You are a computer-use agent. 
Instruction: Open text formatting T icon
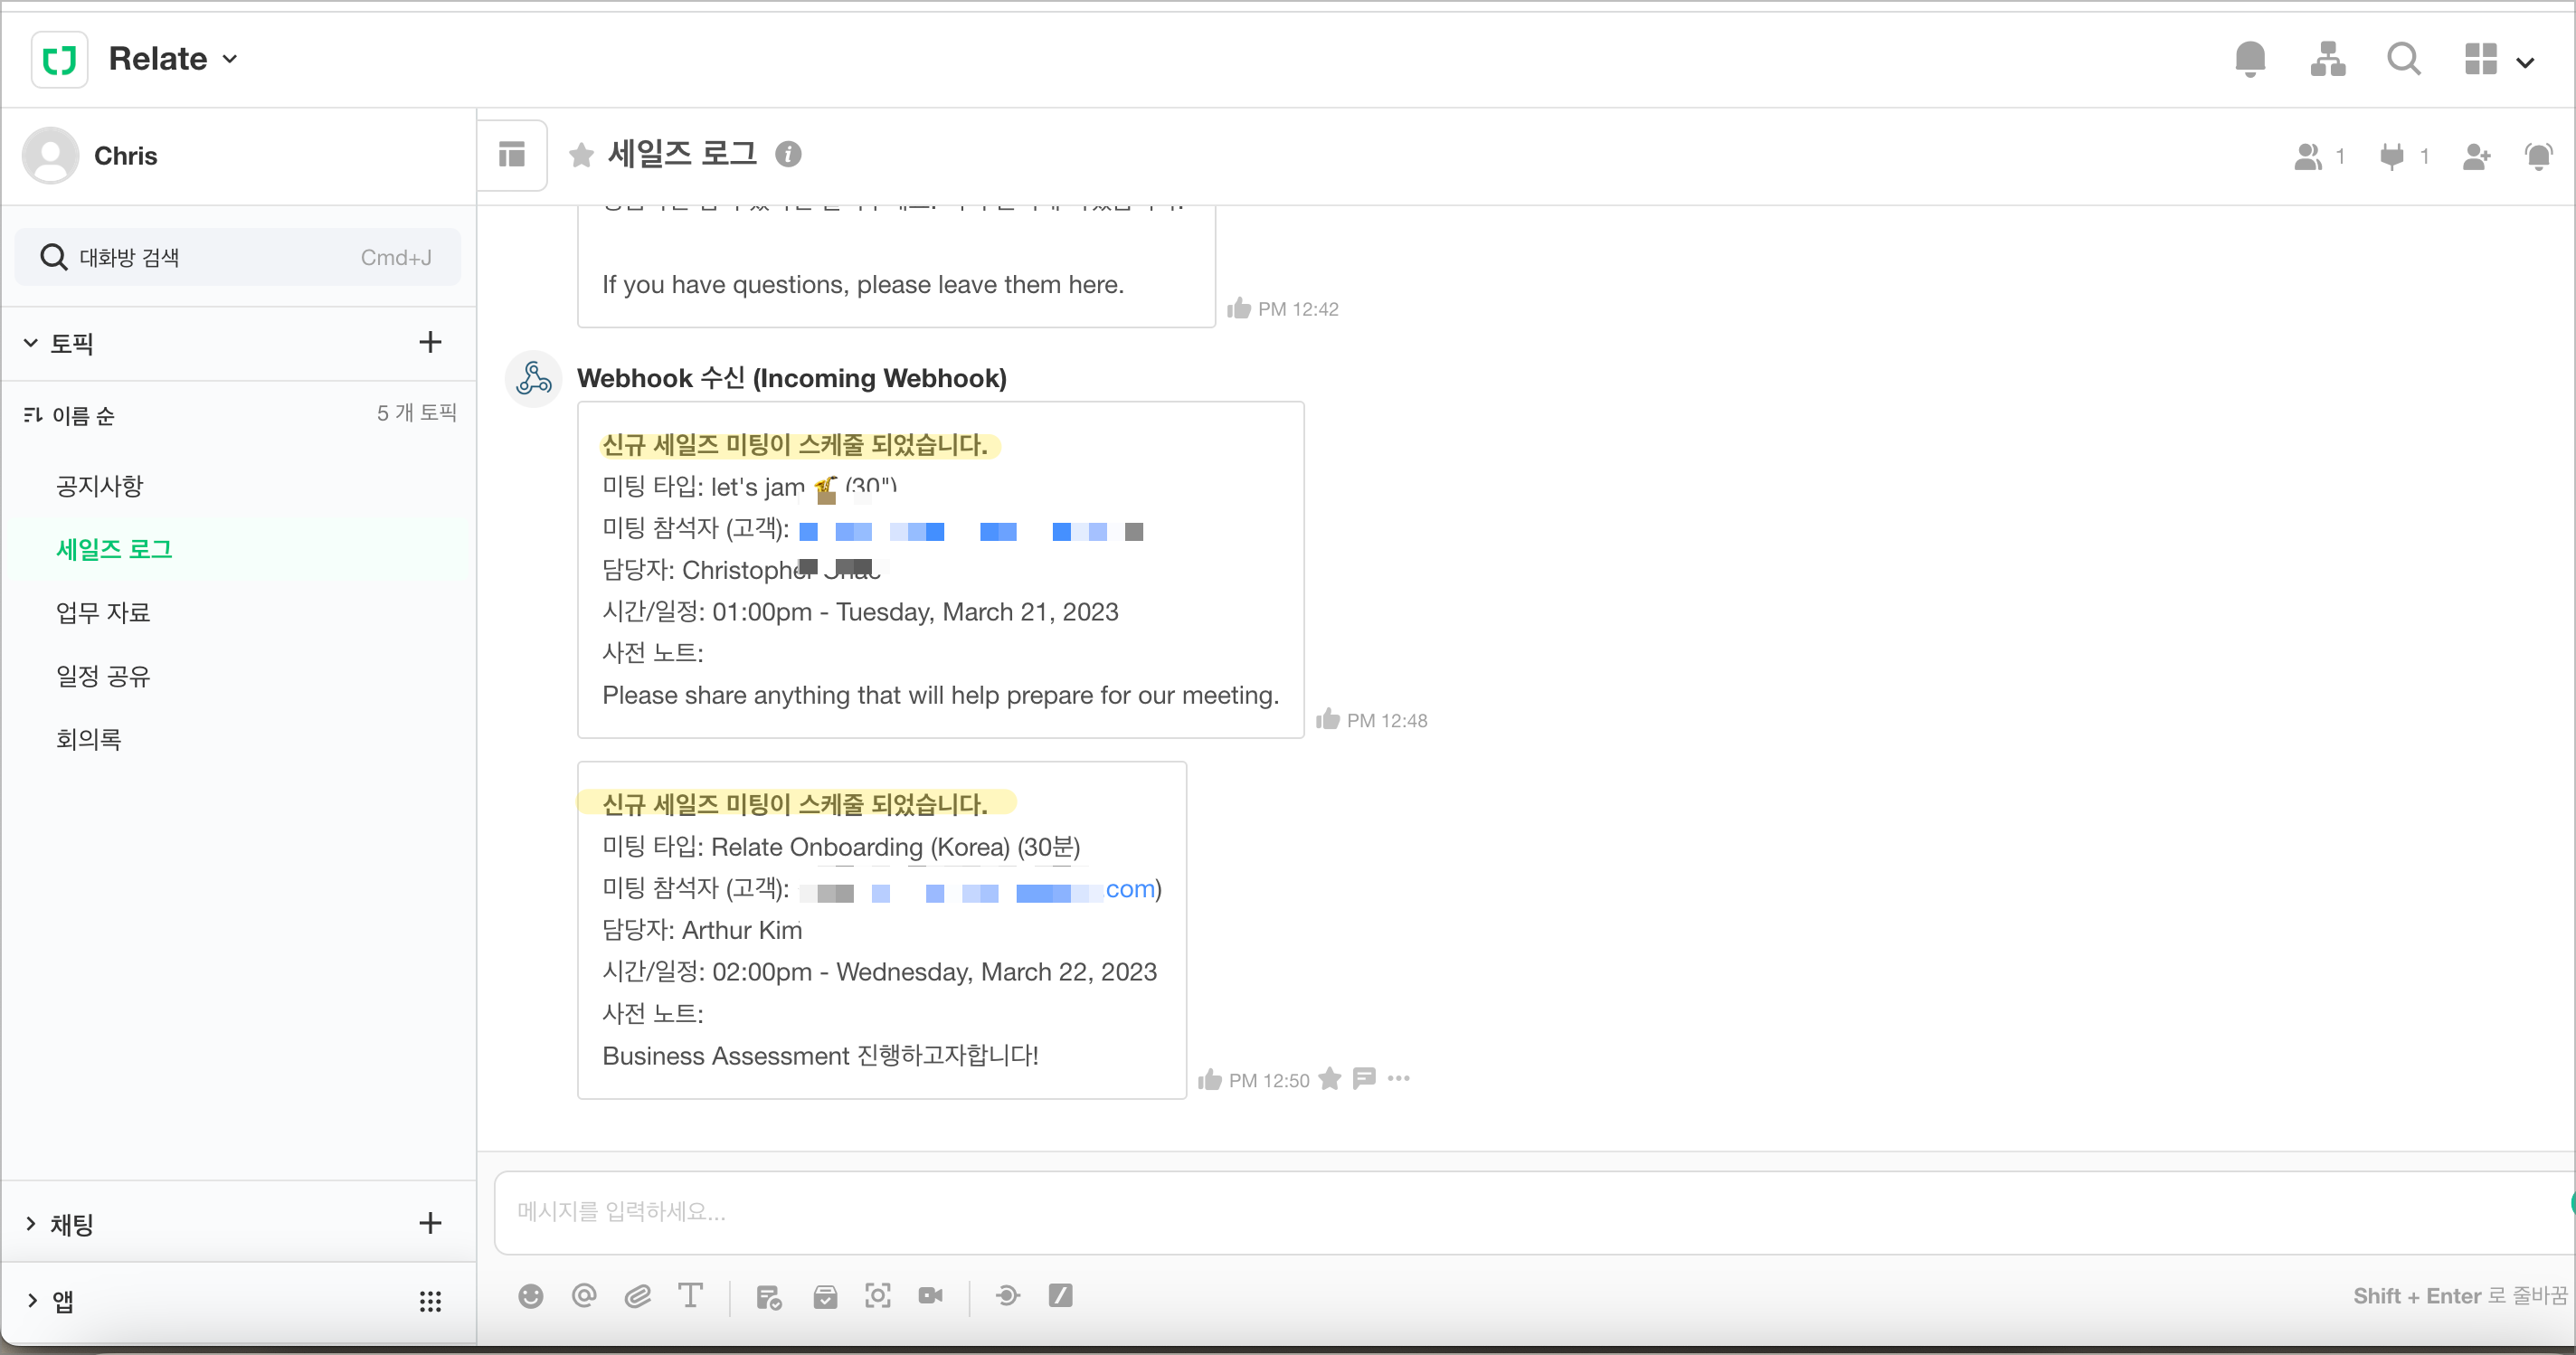coord(690,1296)
